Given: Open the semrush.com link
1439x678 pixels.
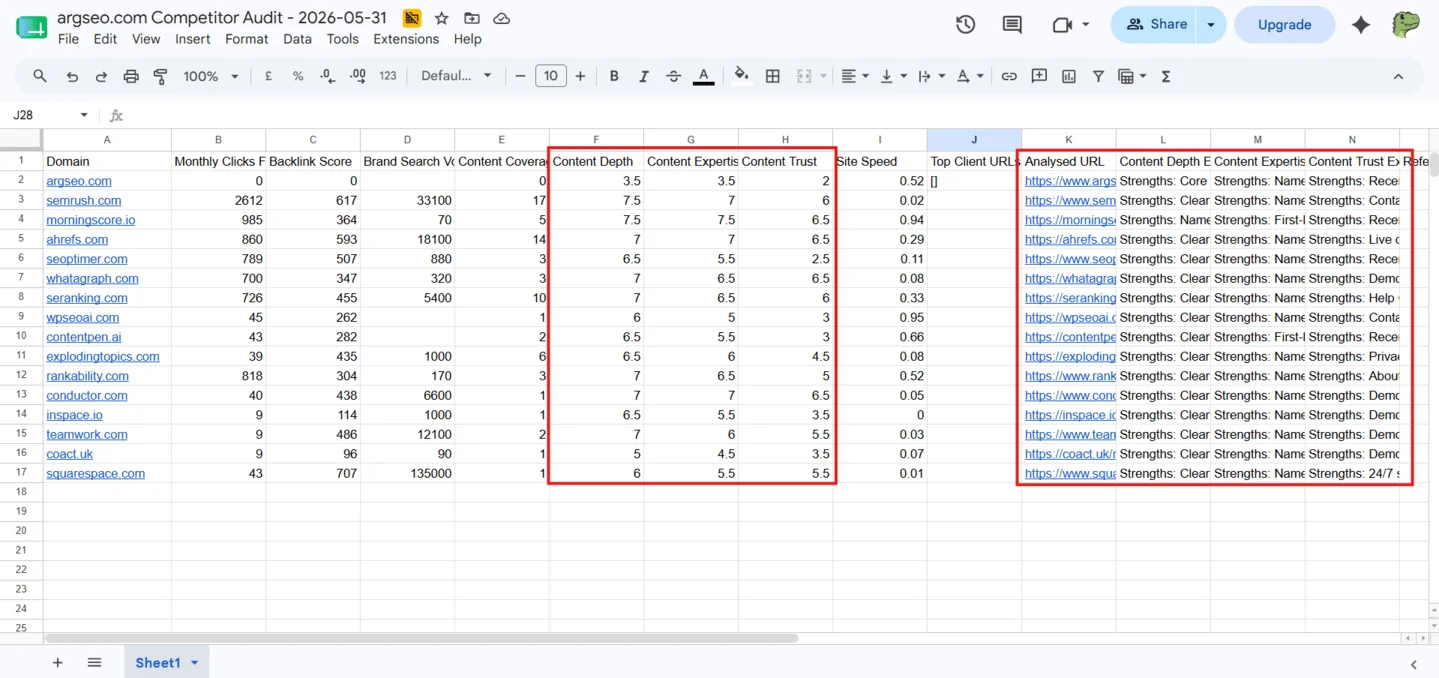Looking at the screenshot, I should [x=84, y=200].
